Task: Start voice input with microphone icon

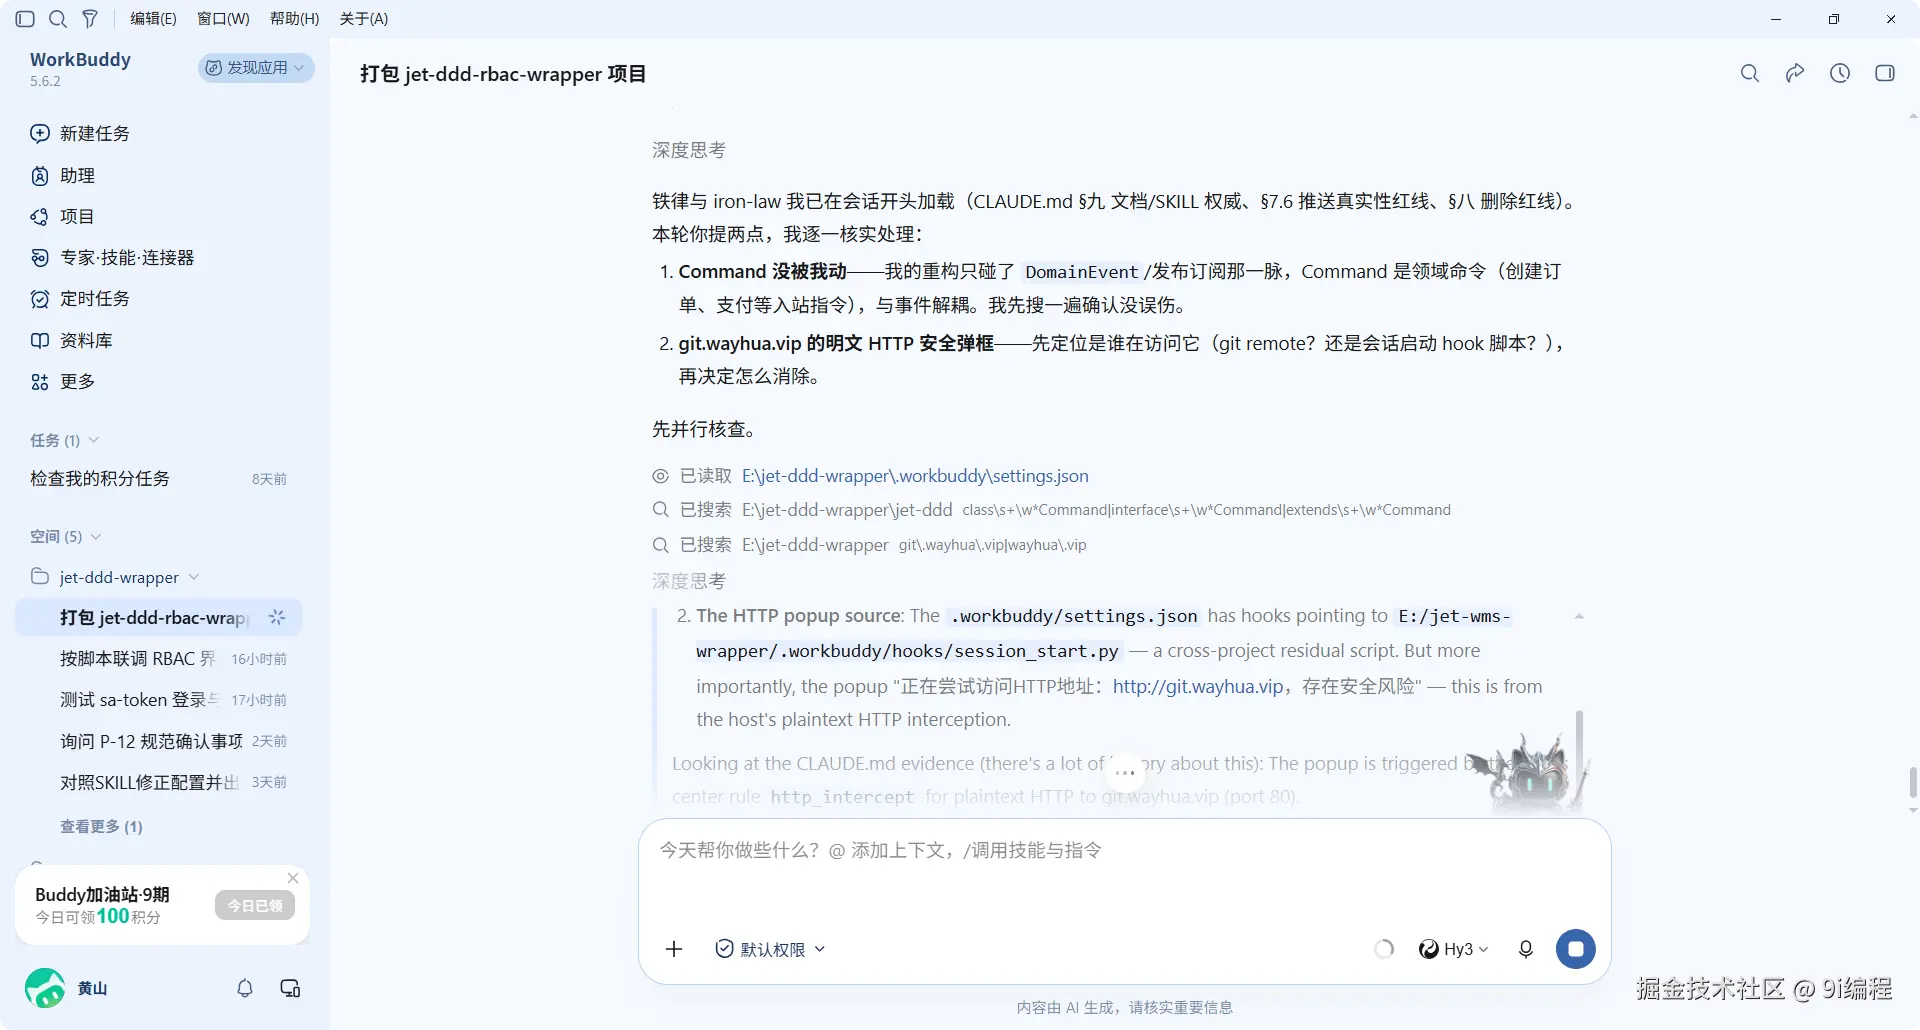Action: tap(1526, 949)
